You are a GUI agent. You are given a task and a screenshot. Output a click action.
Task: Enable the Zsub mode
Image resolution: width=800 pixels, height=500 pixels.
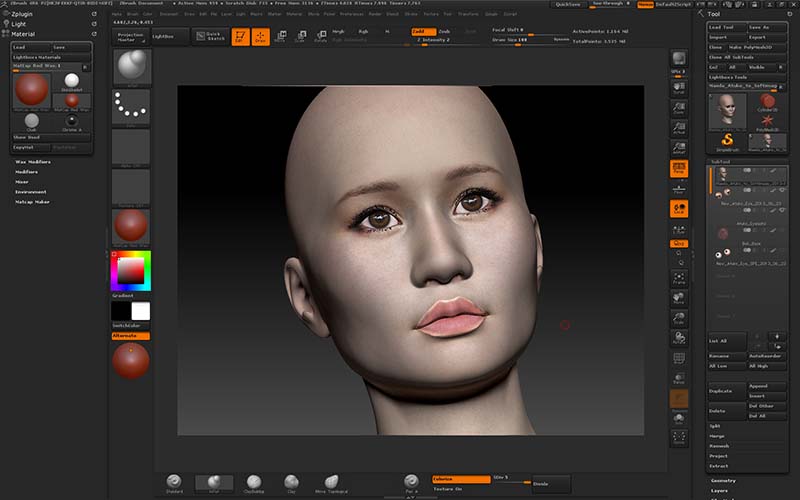444,32
